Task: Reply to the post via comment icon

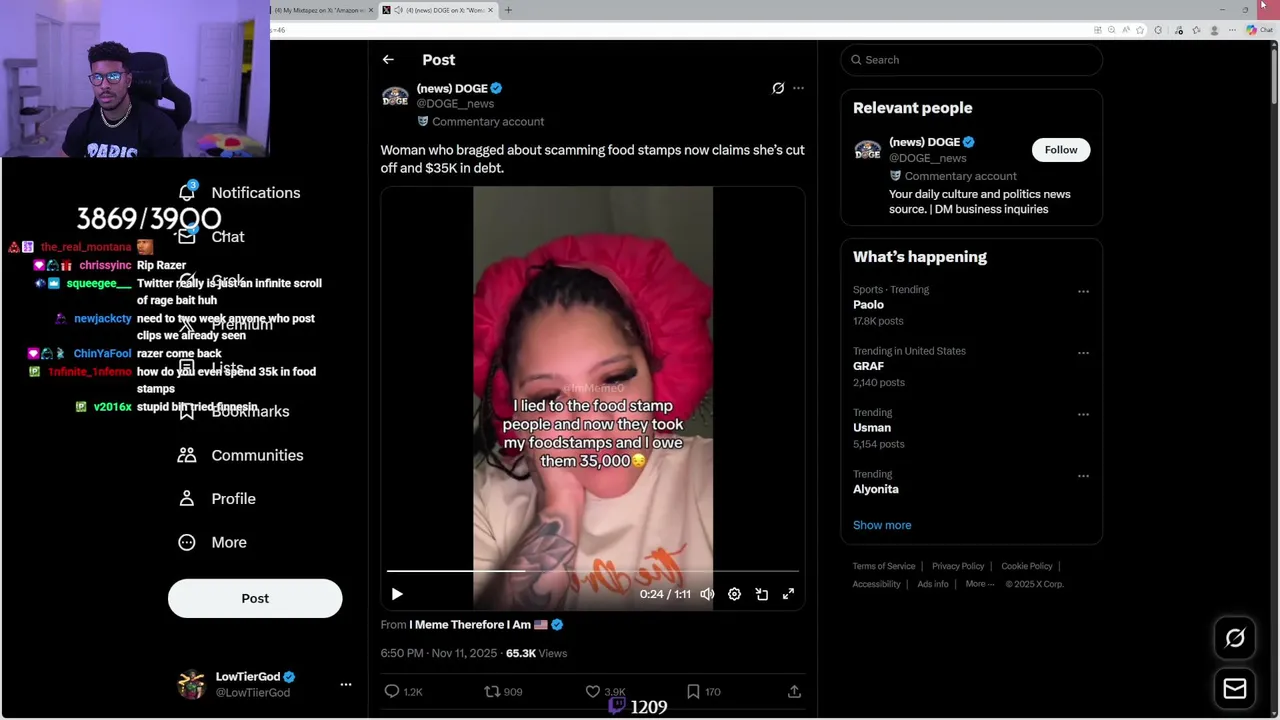Action: point(392,691)
